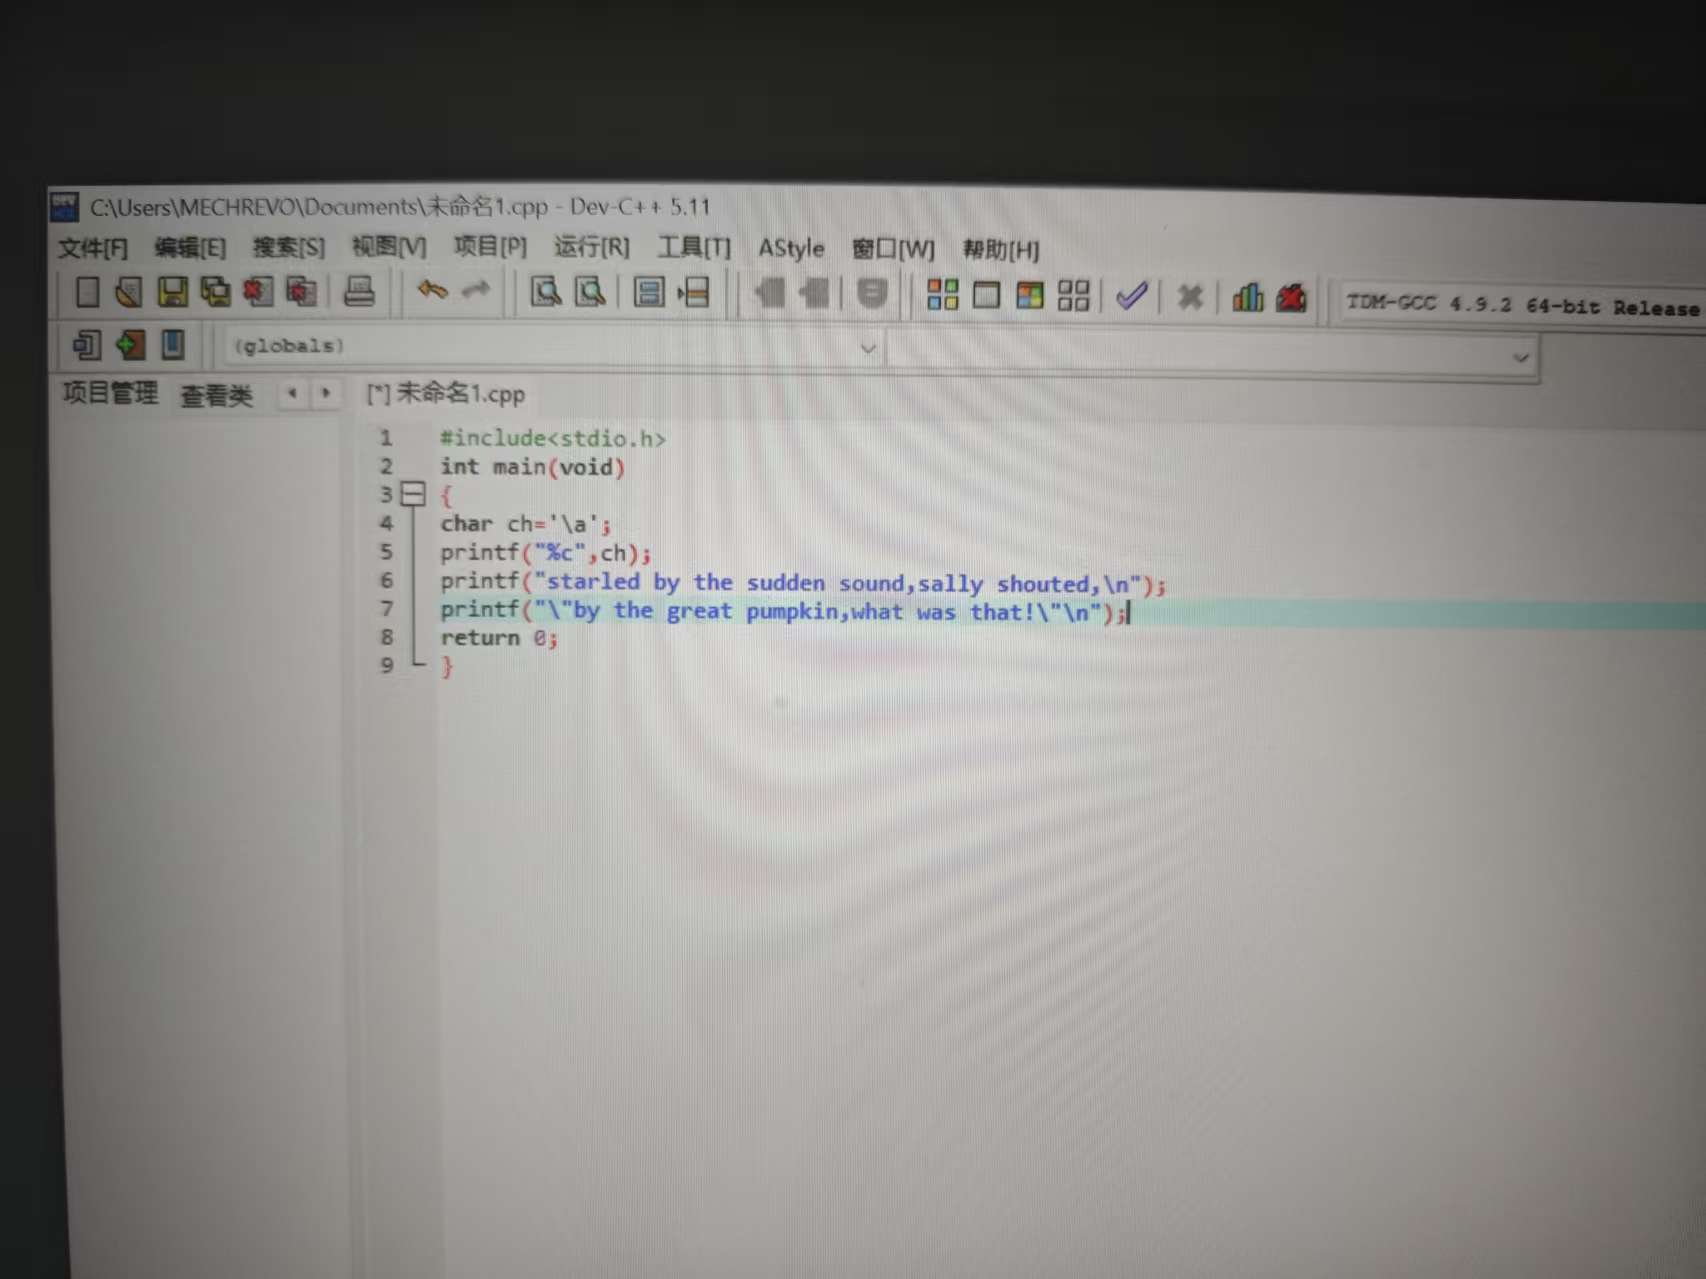
Task: Click the Goto bookmark blue book icon
Action: point(173,345)
